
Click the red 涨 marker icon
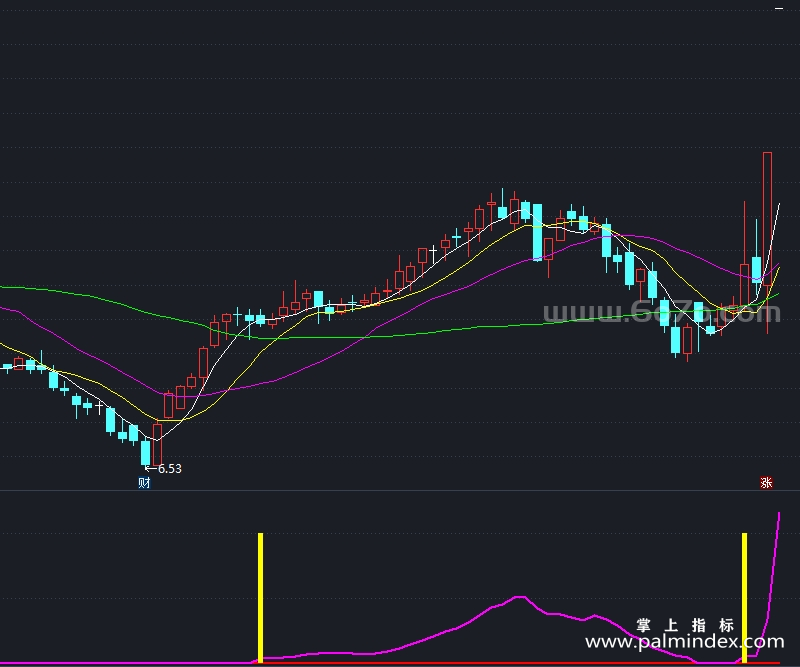click(x=766, y=482)
